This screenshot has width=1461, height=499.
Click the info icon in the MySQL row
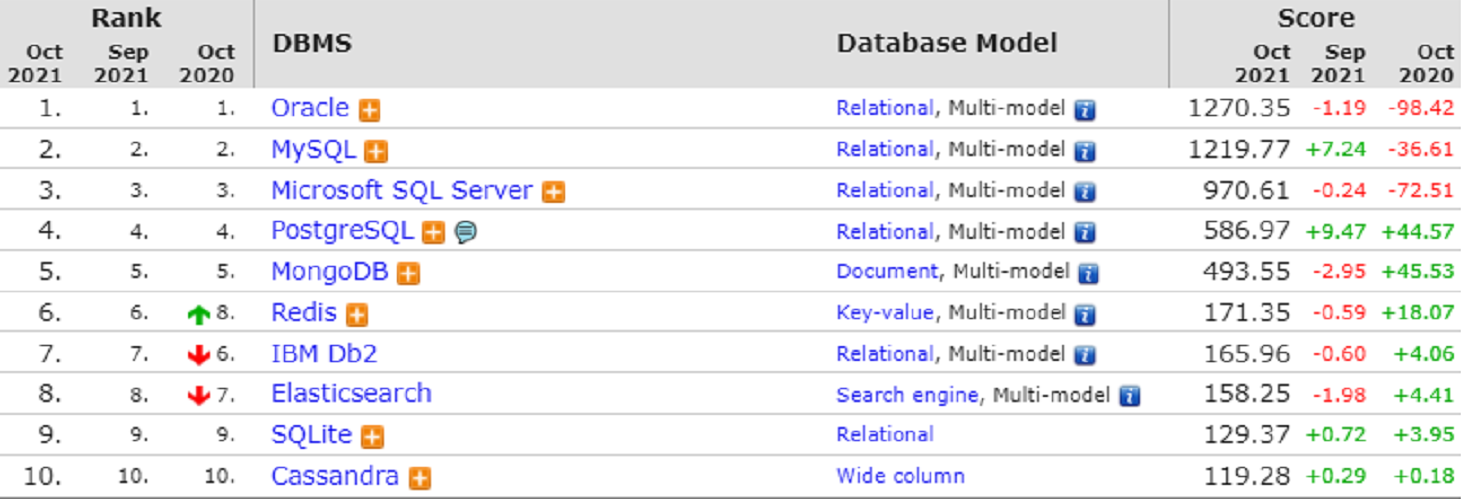pyautogui.click(x=1085, y=151)
